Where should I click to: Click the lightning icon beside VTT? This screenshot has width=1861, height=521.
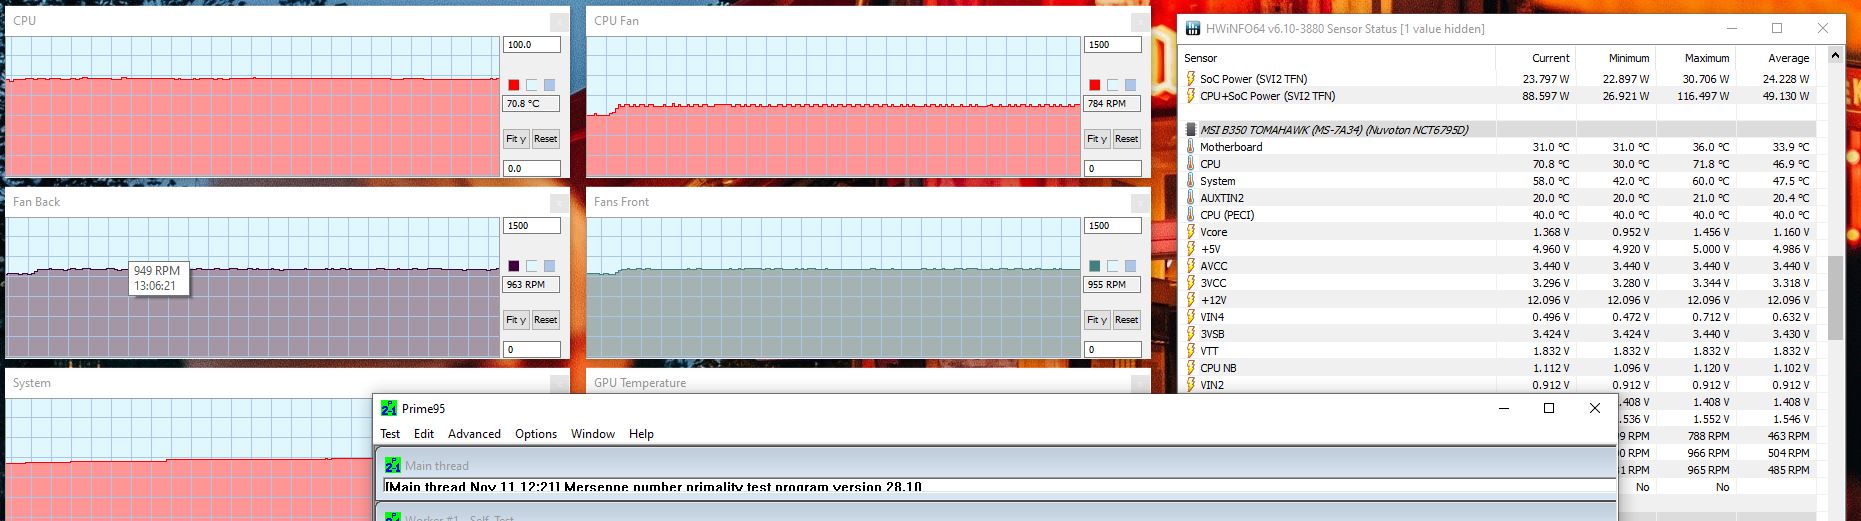(1190, 351)
